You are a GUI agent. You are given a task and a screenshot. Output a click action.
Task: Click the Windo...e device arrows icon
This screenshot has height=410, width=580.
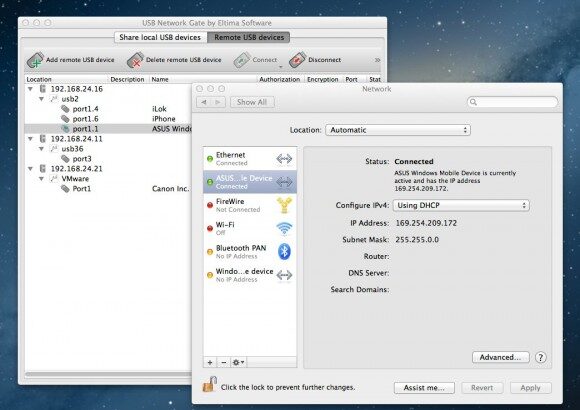[284, 275]
